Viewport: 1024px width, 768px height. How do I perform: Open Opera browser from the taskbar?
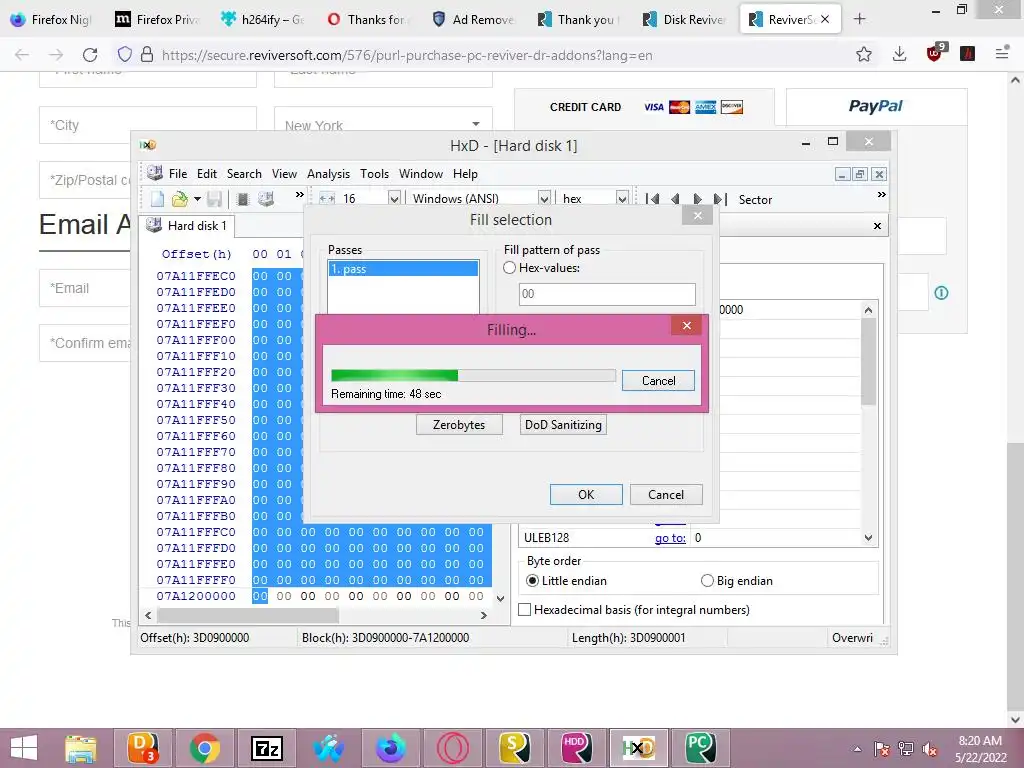453,748
